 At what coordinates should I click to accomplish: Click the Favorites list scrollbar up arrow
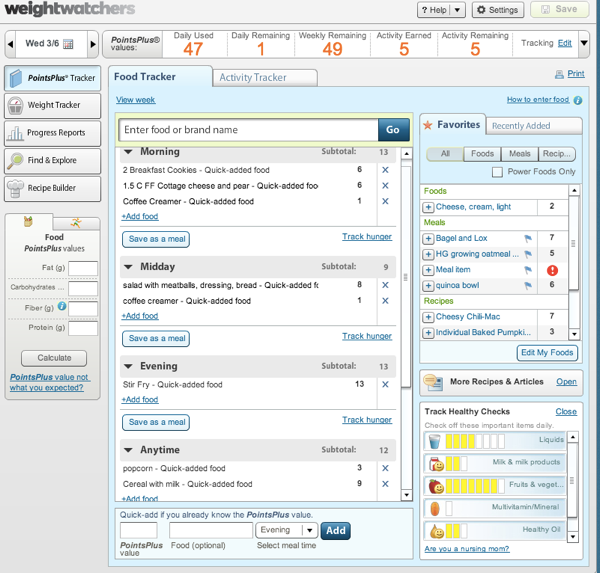tap(574, 190)
